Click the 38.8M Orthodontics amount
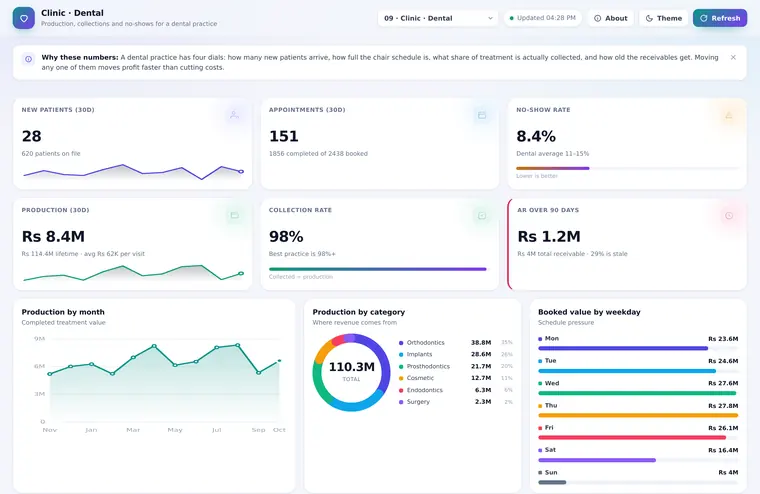Image resolution: width=760 pixels, height=494 pixels. click(x=481, y=342)
